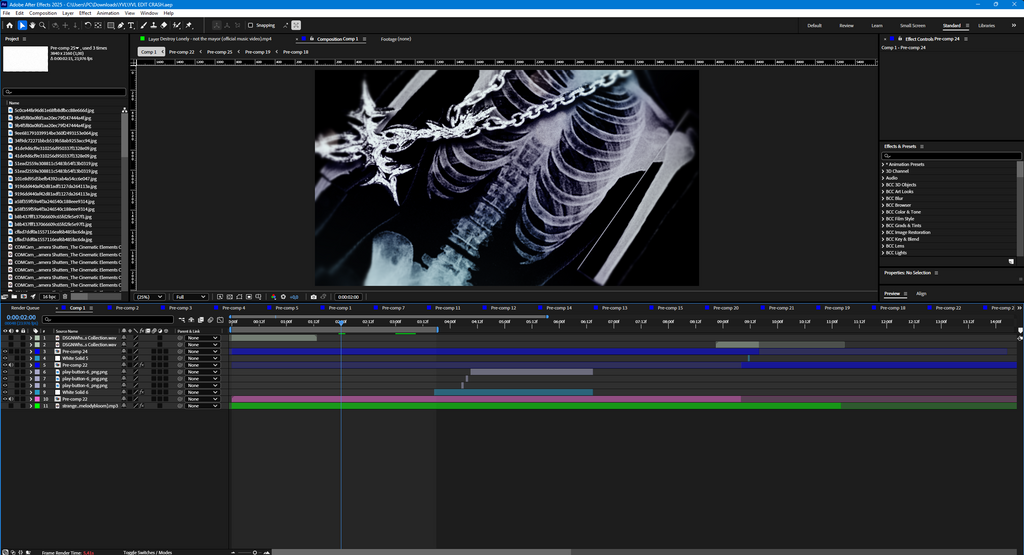Viewport: 1024px width, 555px height.
Task: Open the Animation menu
Action: coord(108,13)
